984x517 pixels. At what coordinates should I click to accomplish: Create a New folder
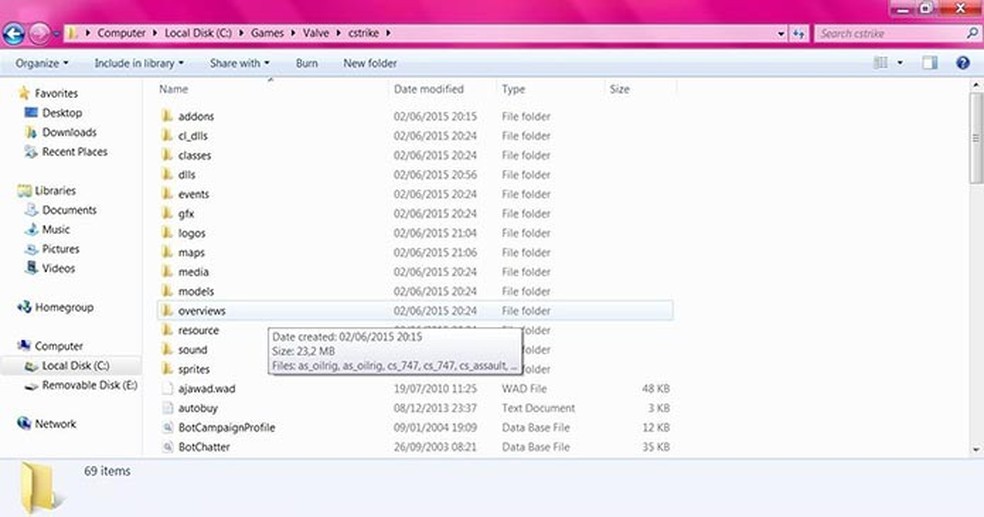click(370, 63)
